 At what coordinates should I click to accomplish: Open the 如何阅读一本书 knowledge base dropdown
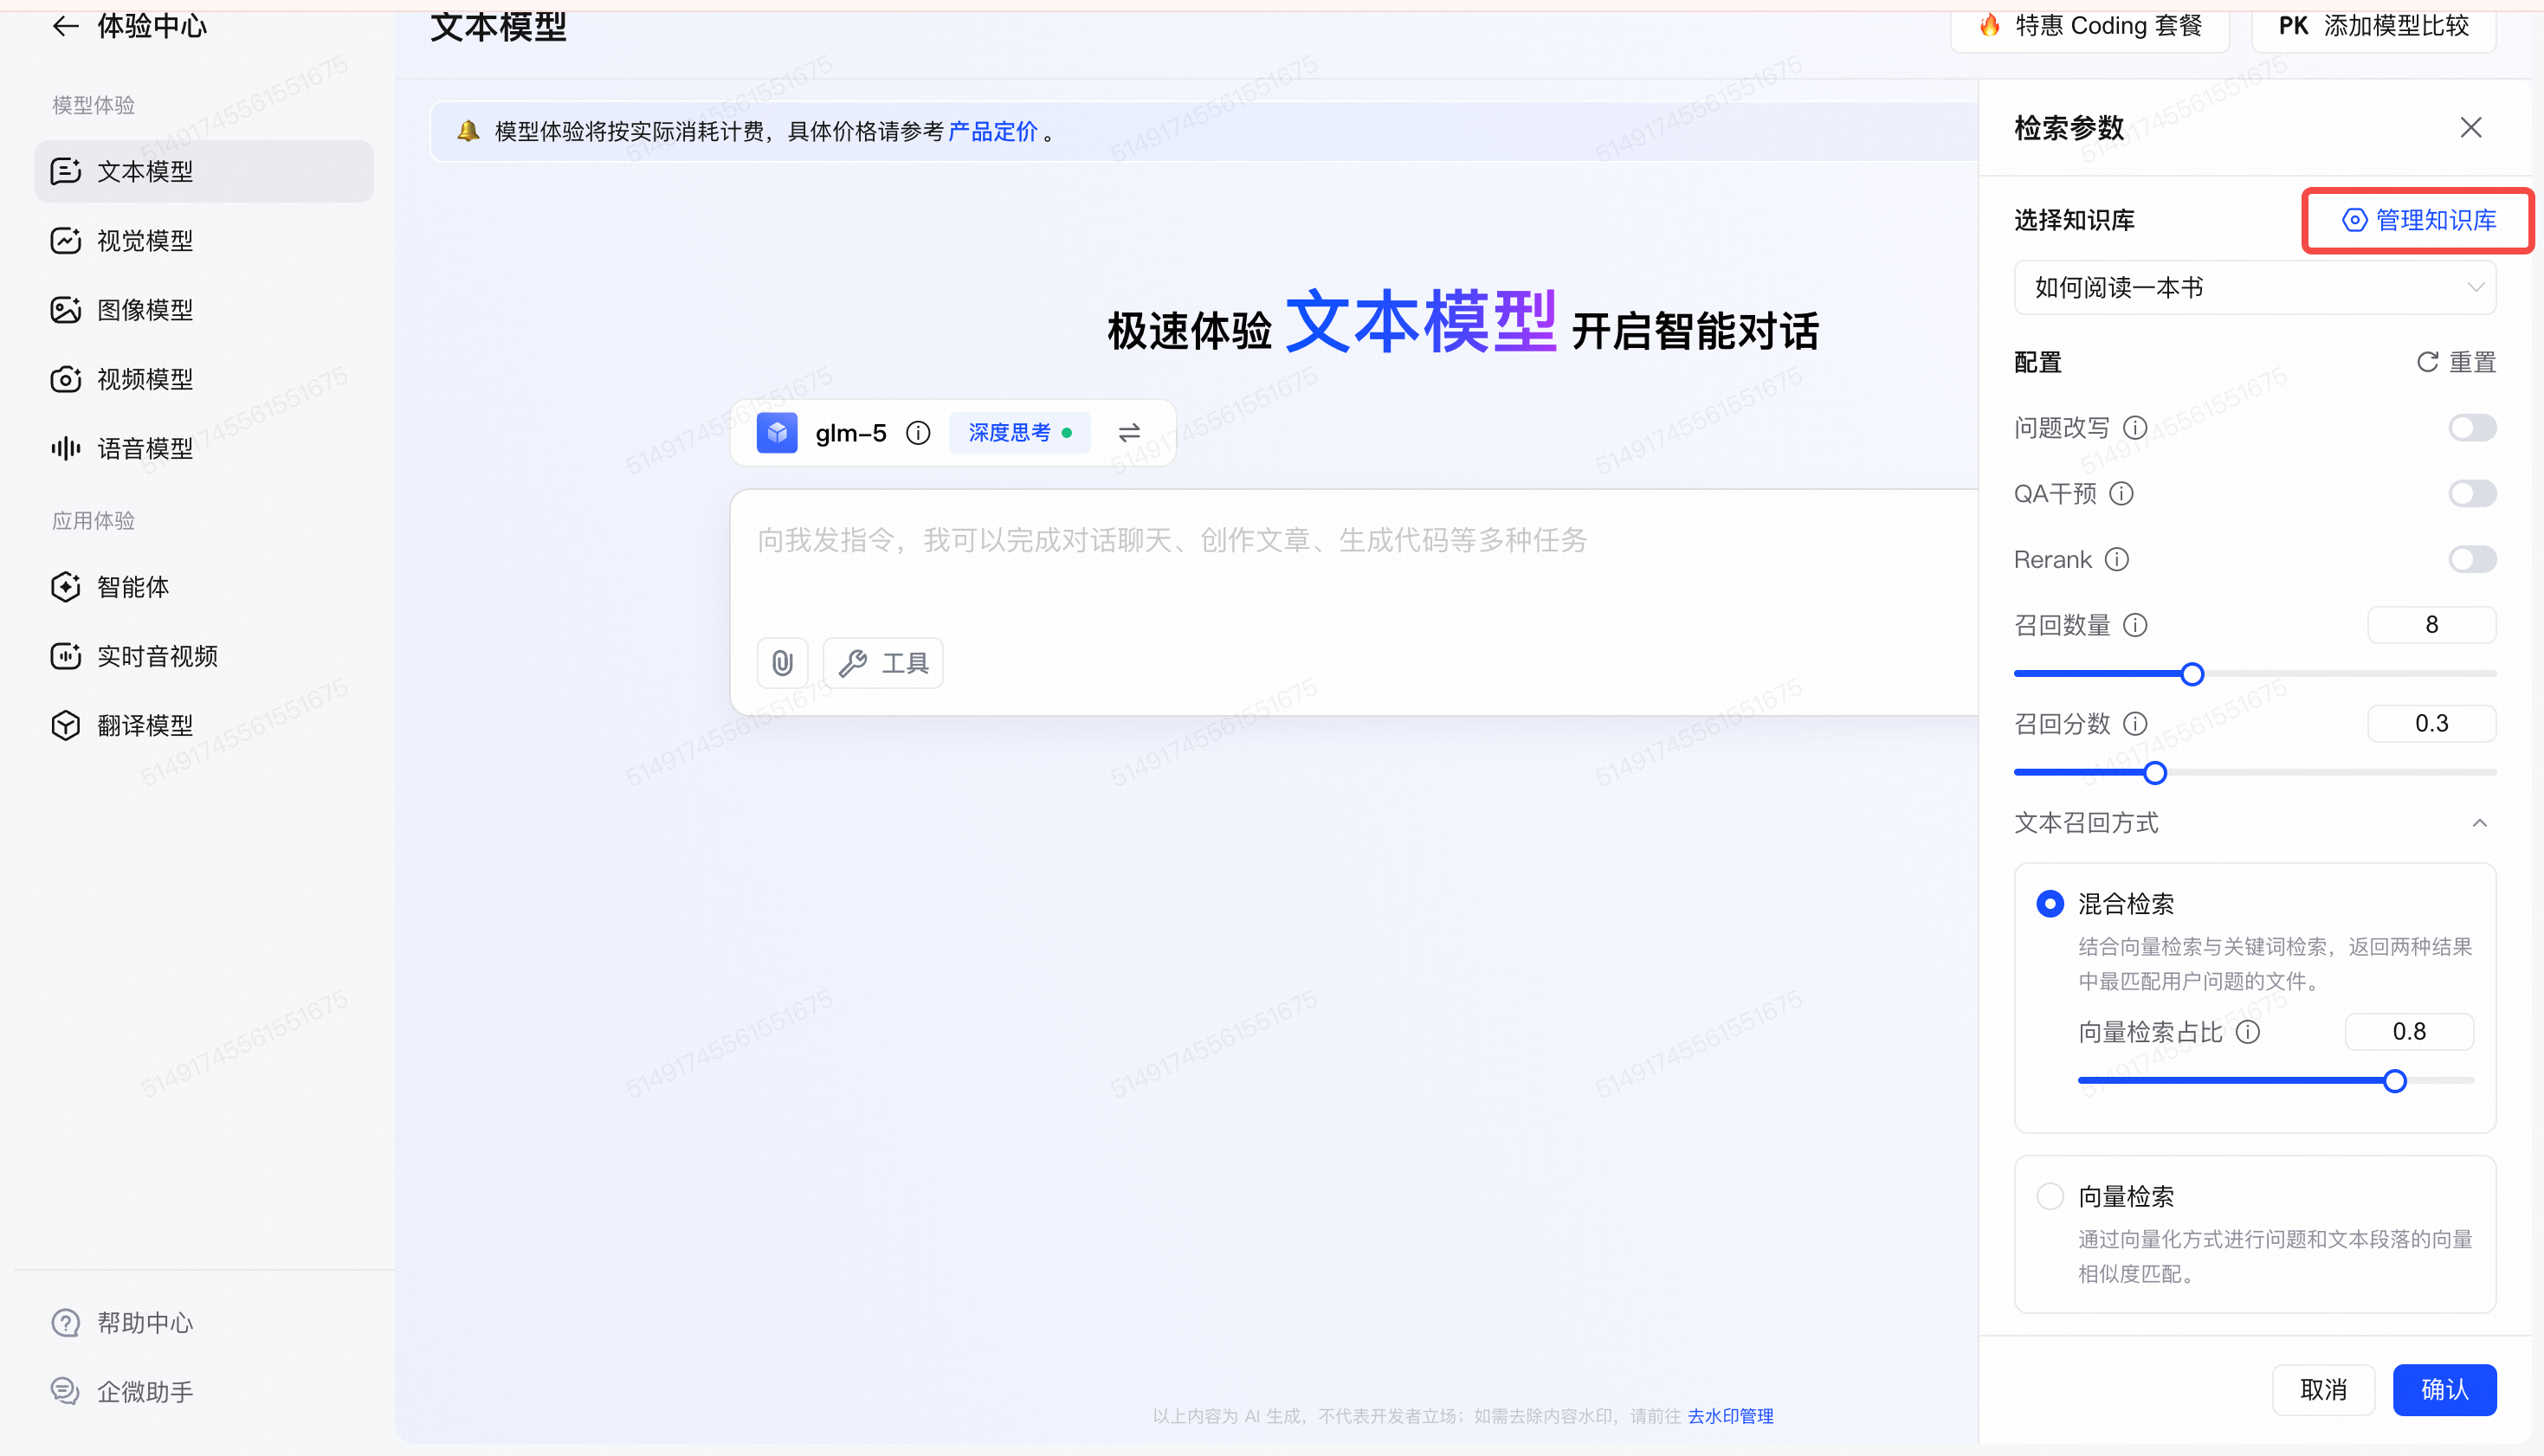[x=2254, y=288]
